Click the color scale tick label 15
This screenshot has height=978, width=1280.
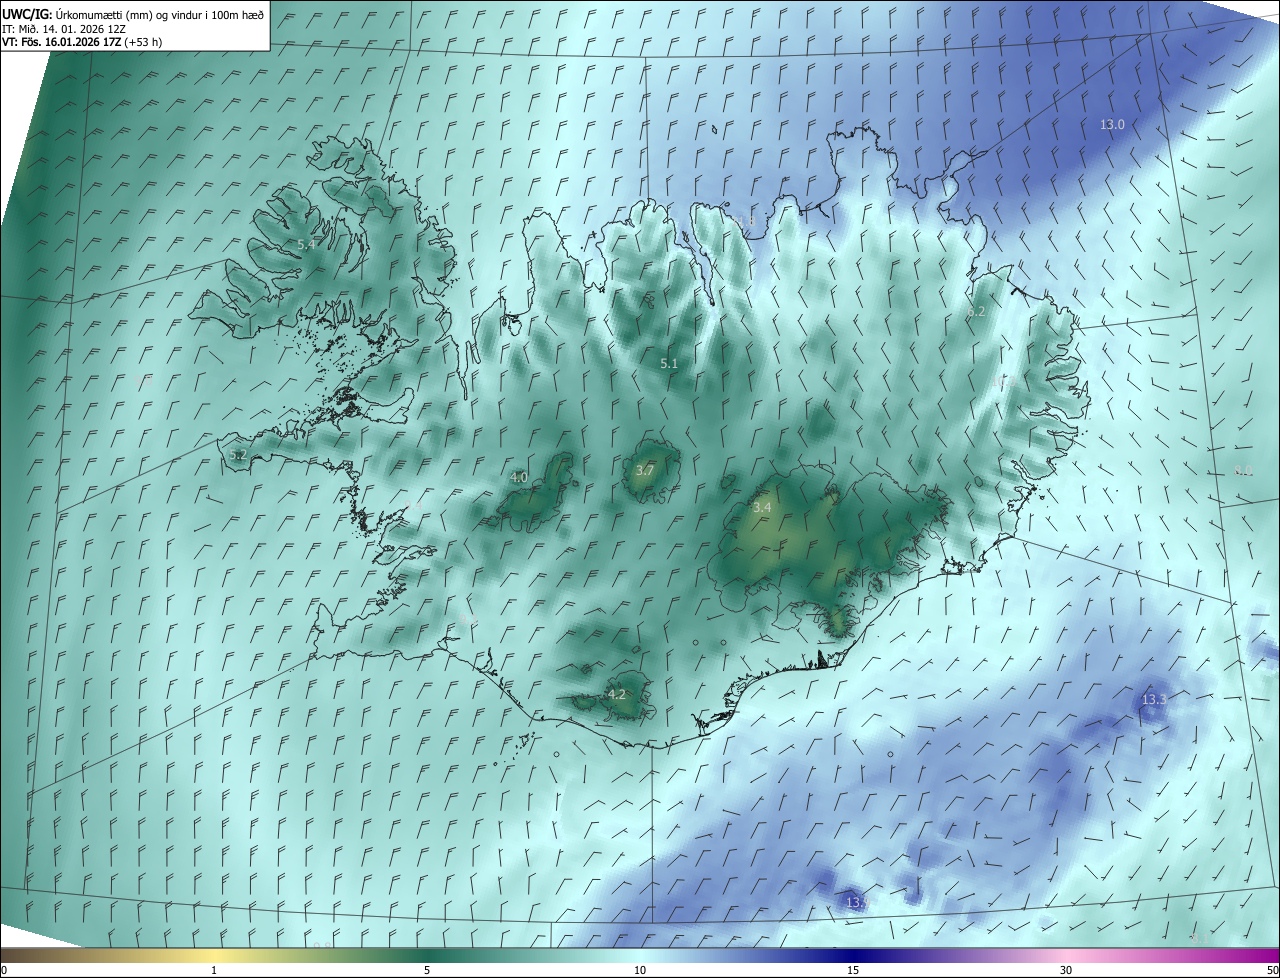tap(853, 970)
